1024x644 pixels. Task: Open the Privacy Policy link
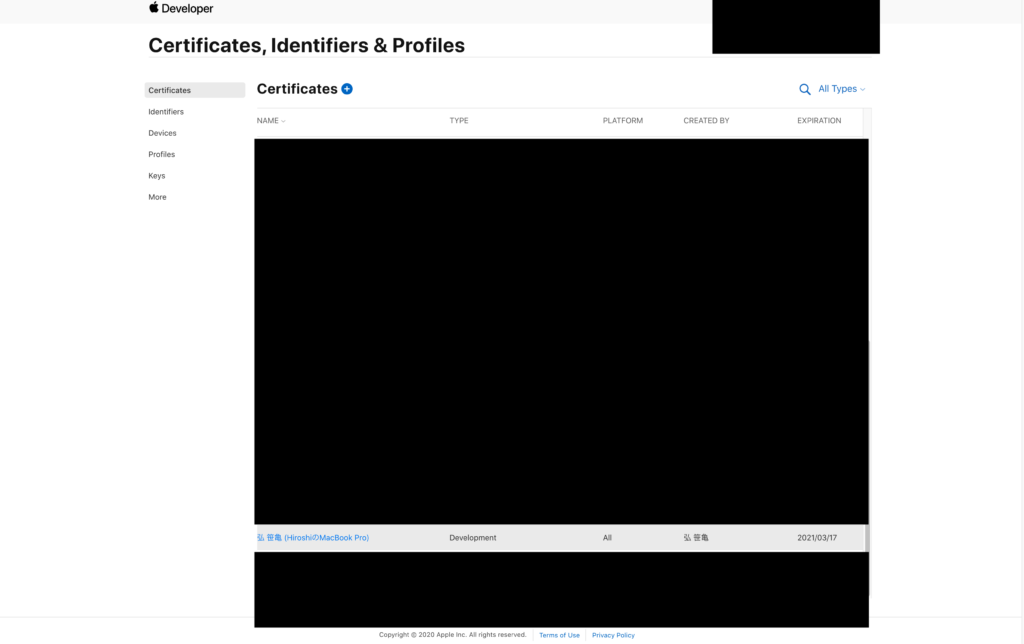pyautogui.click(x=613, y=635)
